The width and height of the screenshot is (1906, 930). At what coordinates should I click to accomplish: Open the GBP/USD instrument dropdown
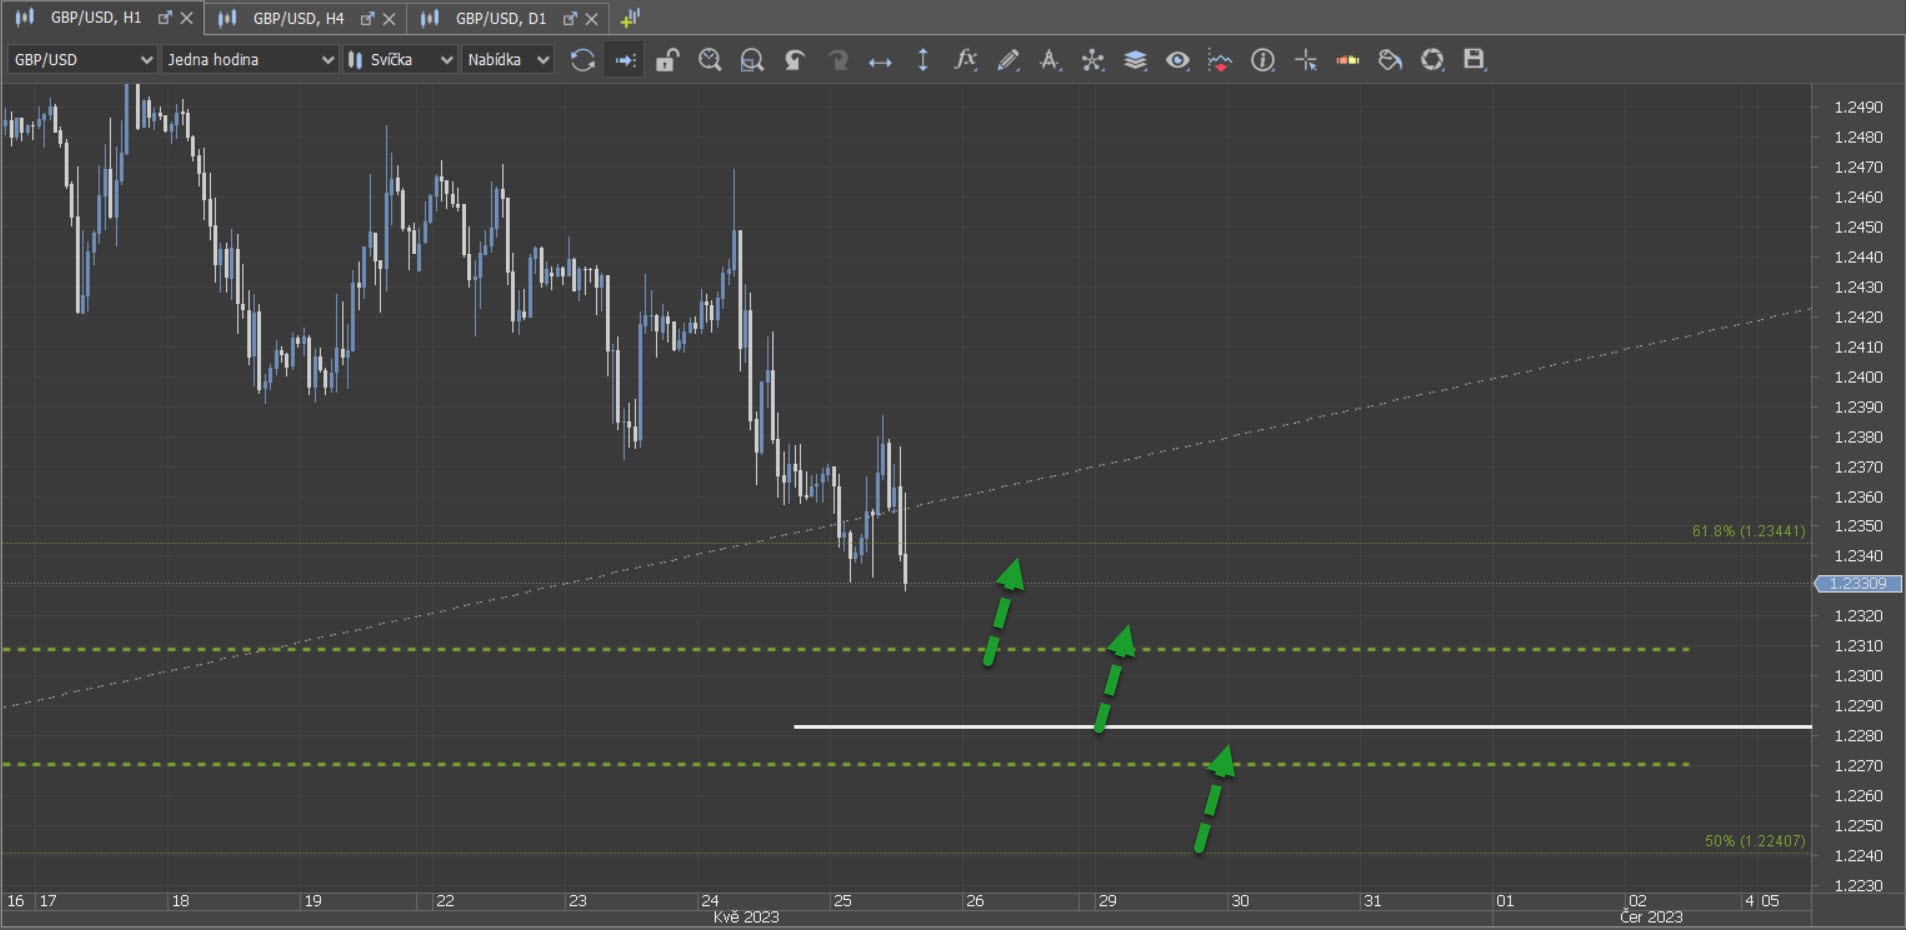[x=82, y=60]
